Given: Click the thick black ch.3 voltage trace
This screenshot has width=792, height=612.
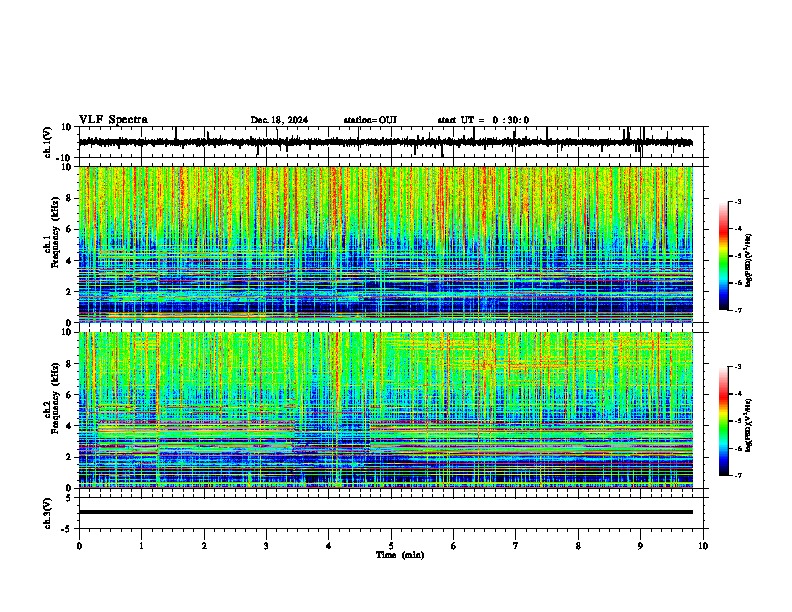Looking at the screenshot, I should 386,512.
